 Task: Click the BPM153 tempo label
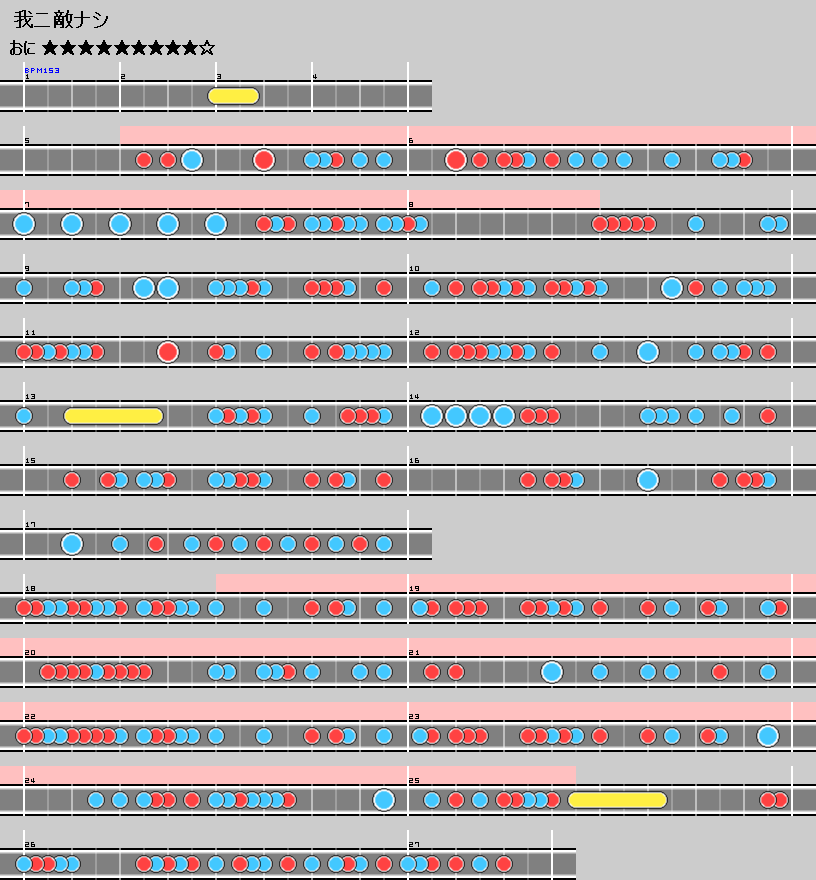42,71
